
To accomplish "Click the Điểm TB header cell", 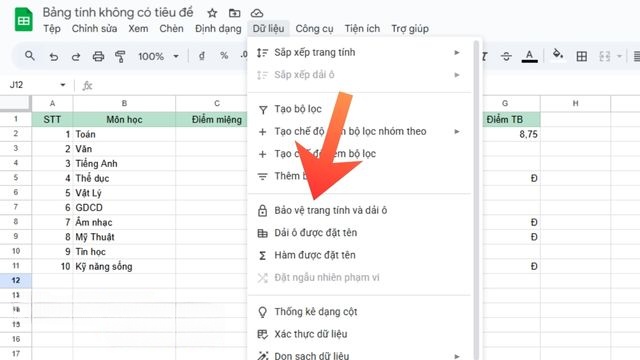I will [511, 119].
